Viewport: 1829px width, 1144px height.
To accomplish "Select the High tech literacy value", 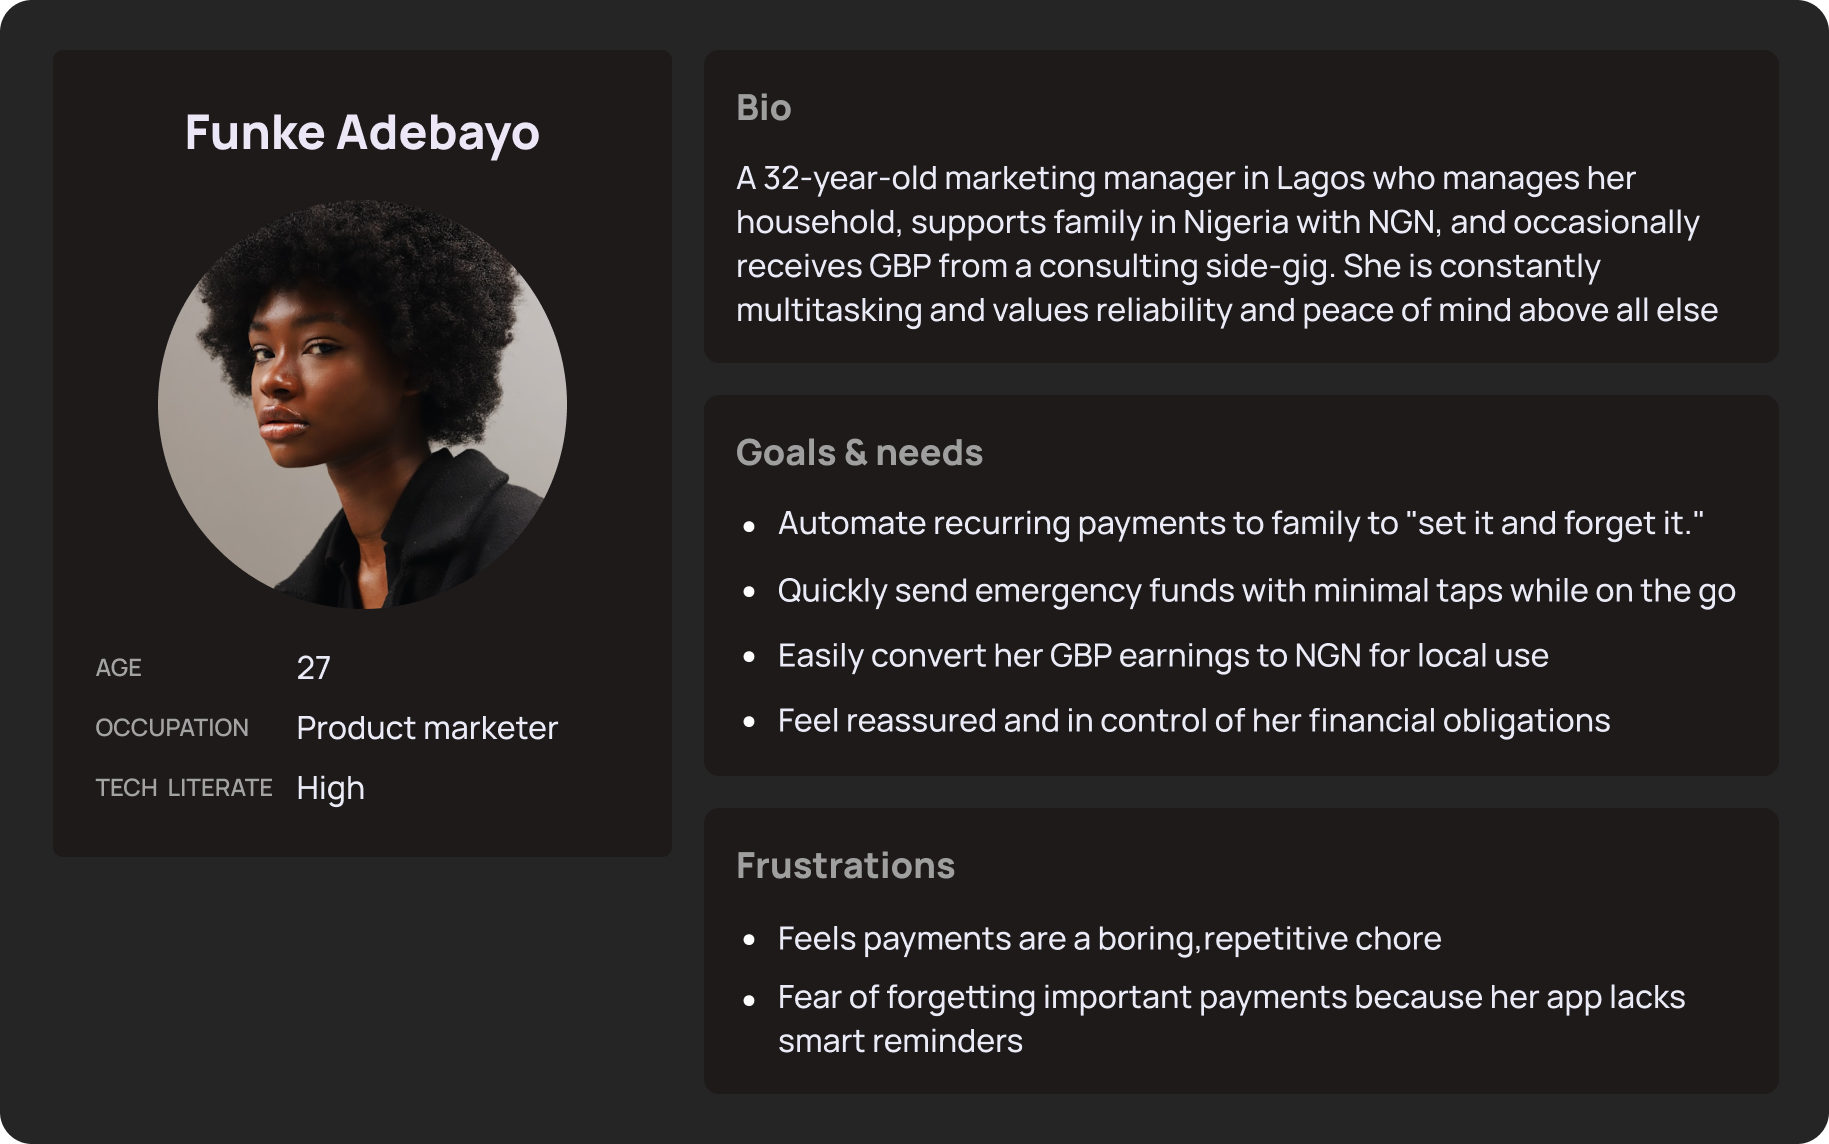I will coord(330,788).
